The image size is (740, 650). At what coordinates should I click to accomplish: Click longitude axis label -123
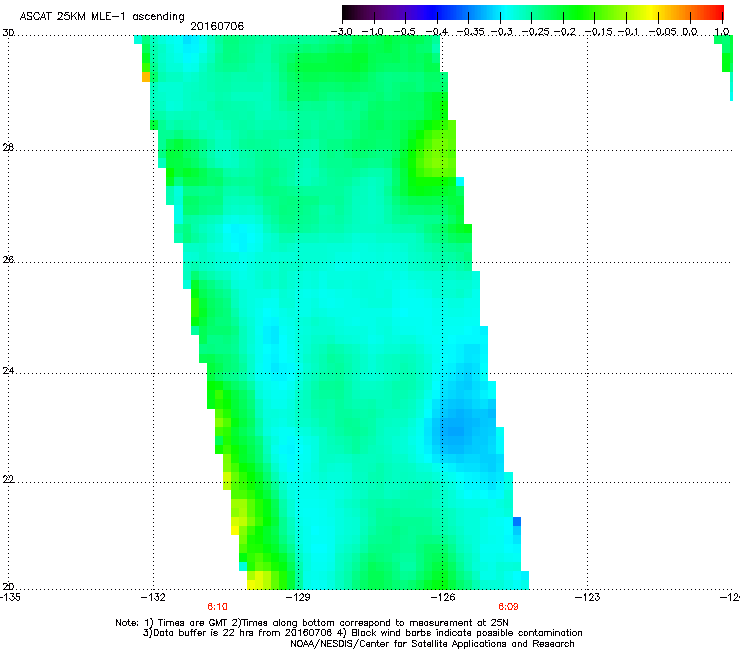coord(588,597)
